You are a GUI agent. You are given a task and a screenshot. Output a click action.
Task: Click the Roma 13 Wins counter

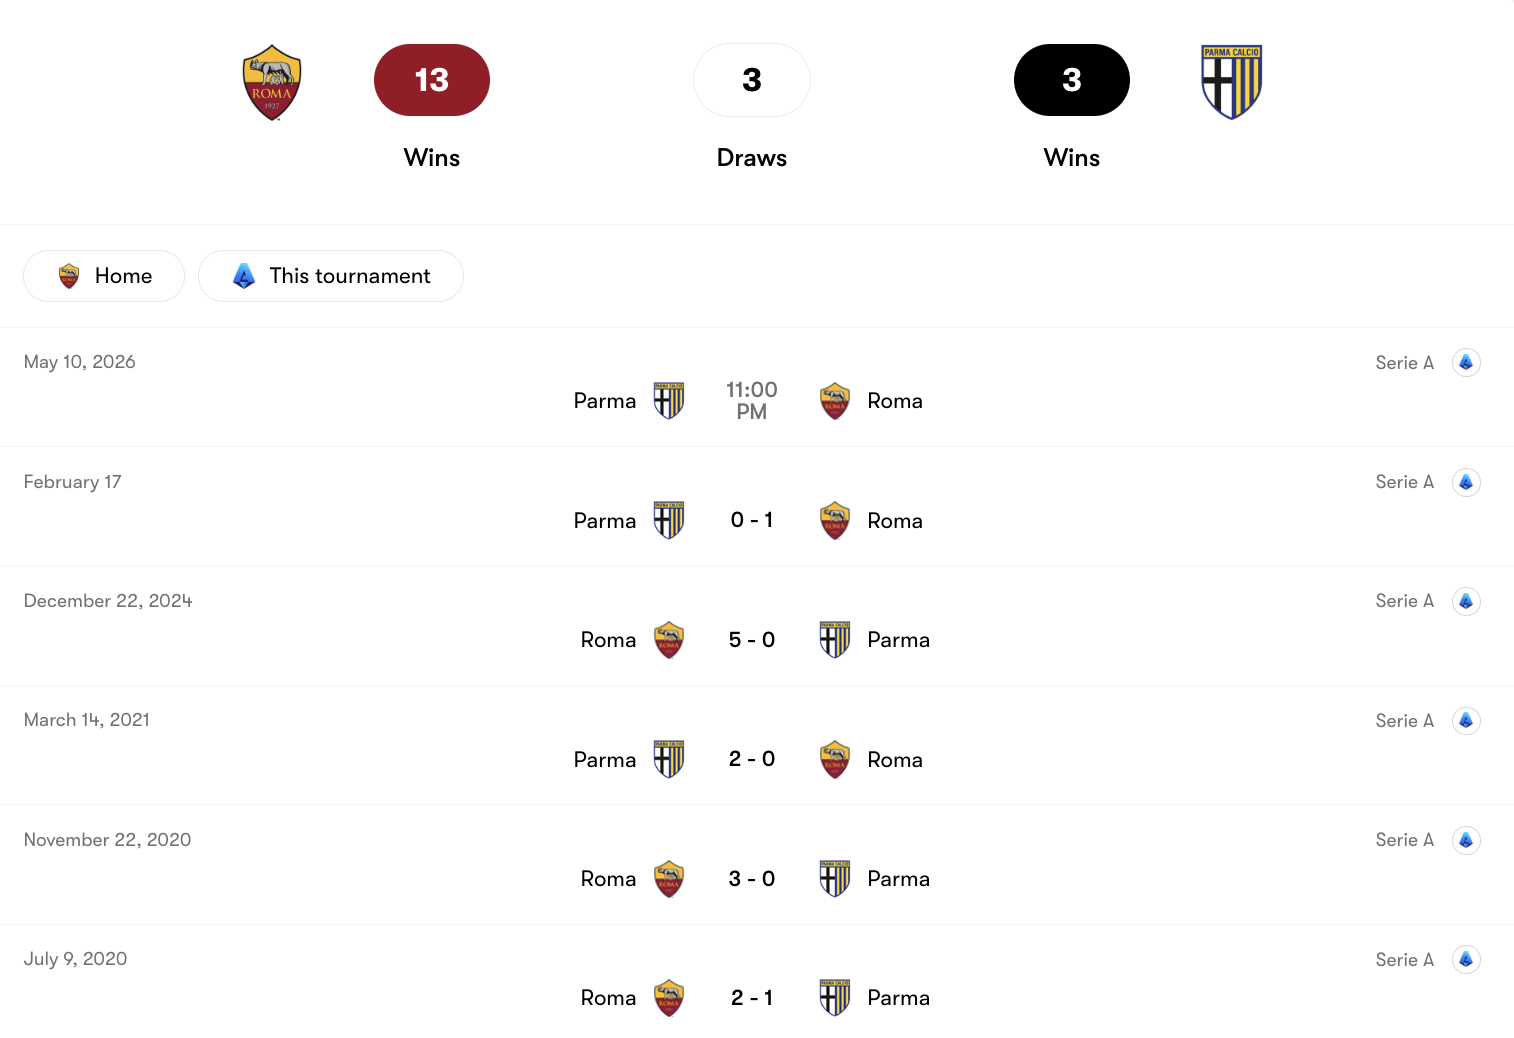pos(431,80)
